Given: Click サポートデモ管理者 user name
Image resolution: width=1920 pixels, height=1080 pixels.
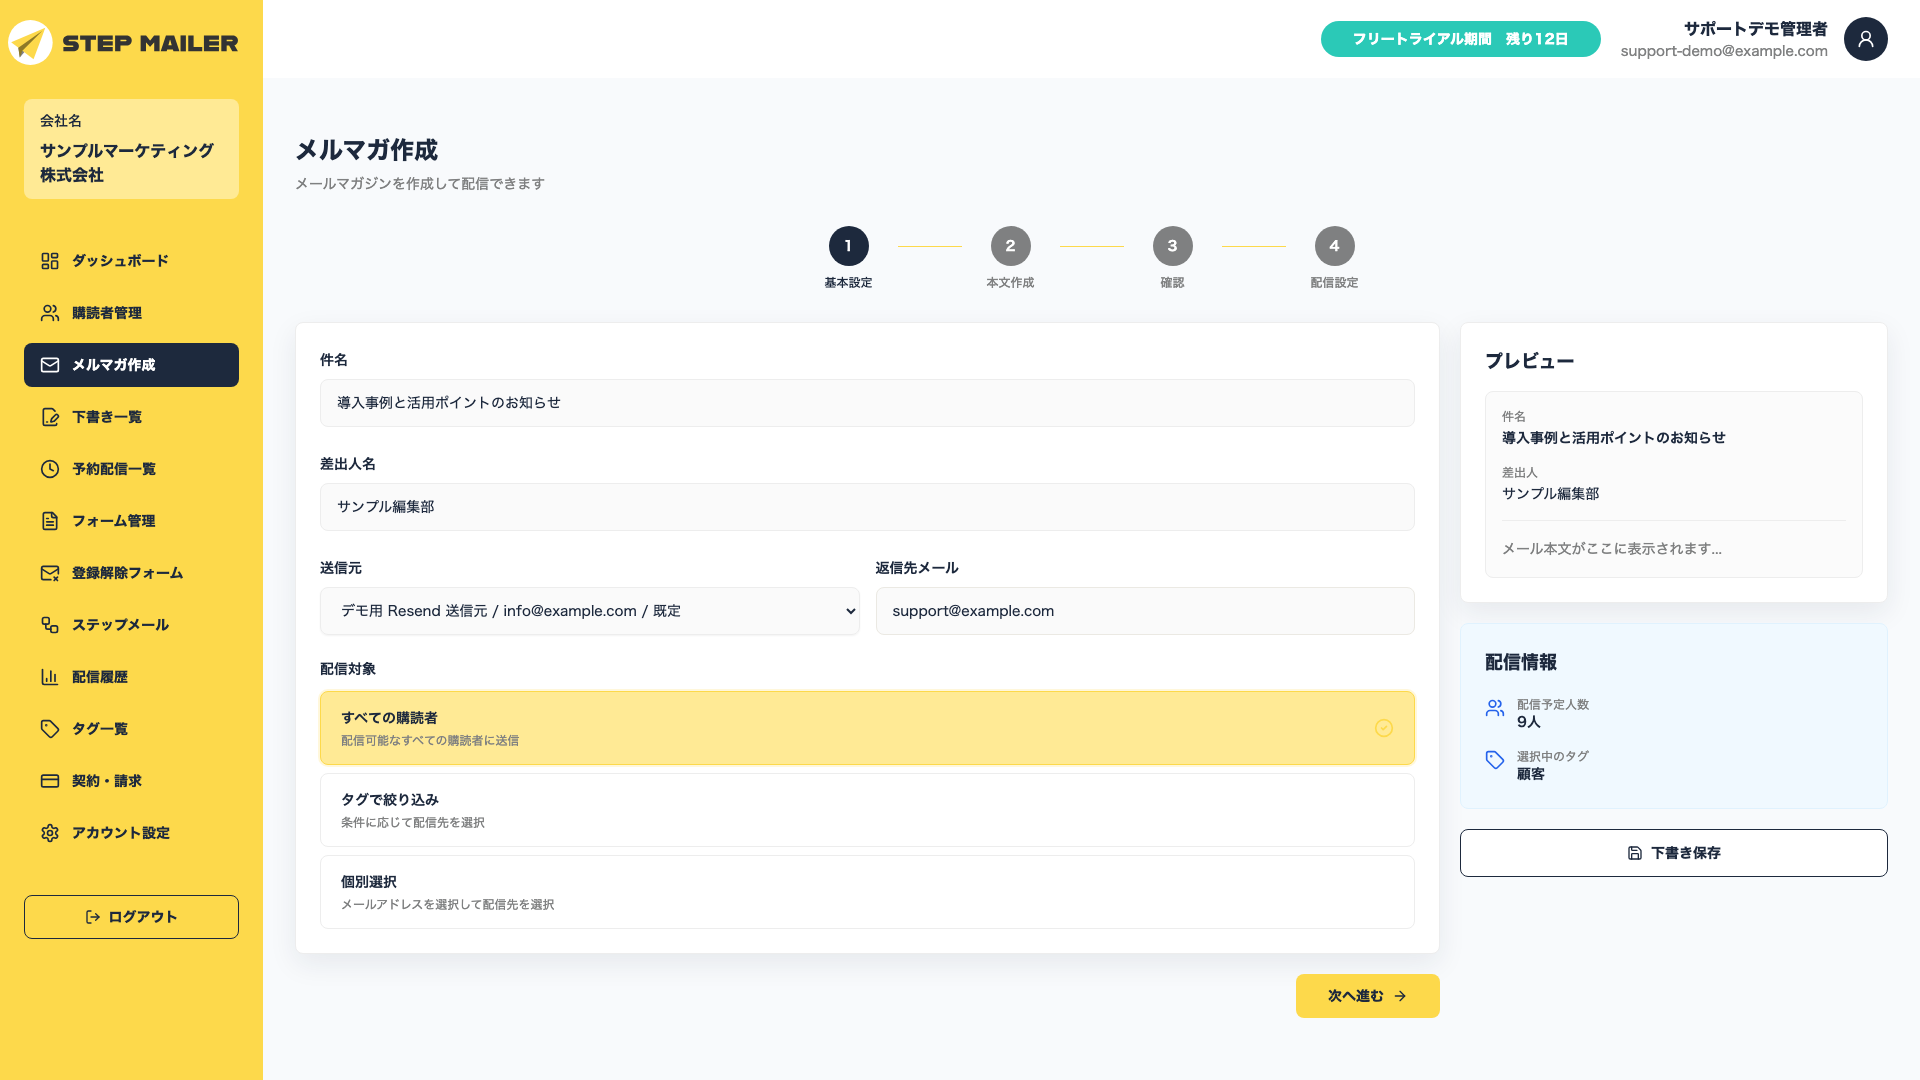Looking at the screenshot, I should (1755, 29).
